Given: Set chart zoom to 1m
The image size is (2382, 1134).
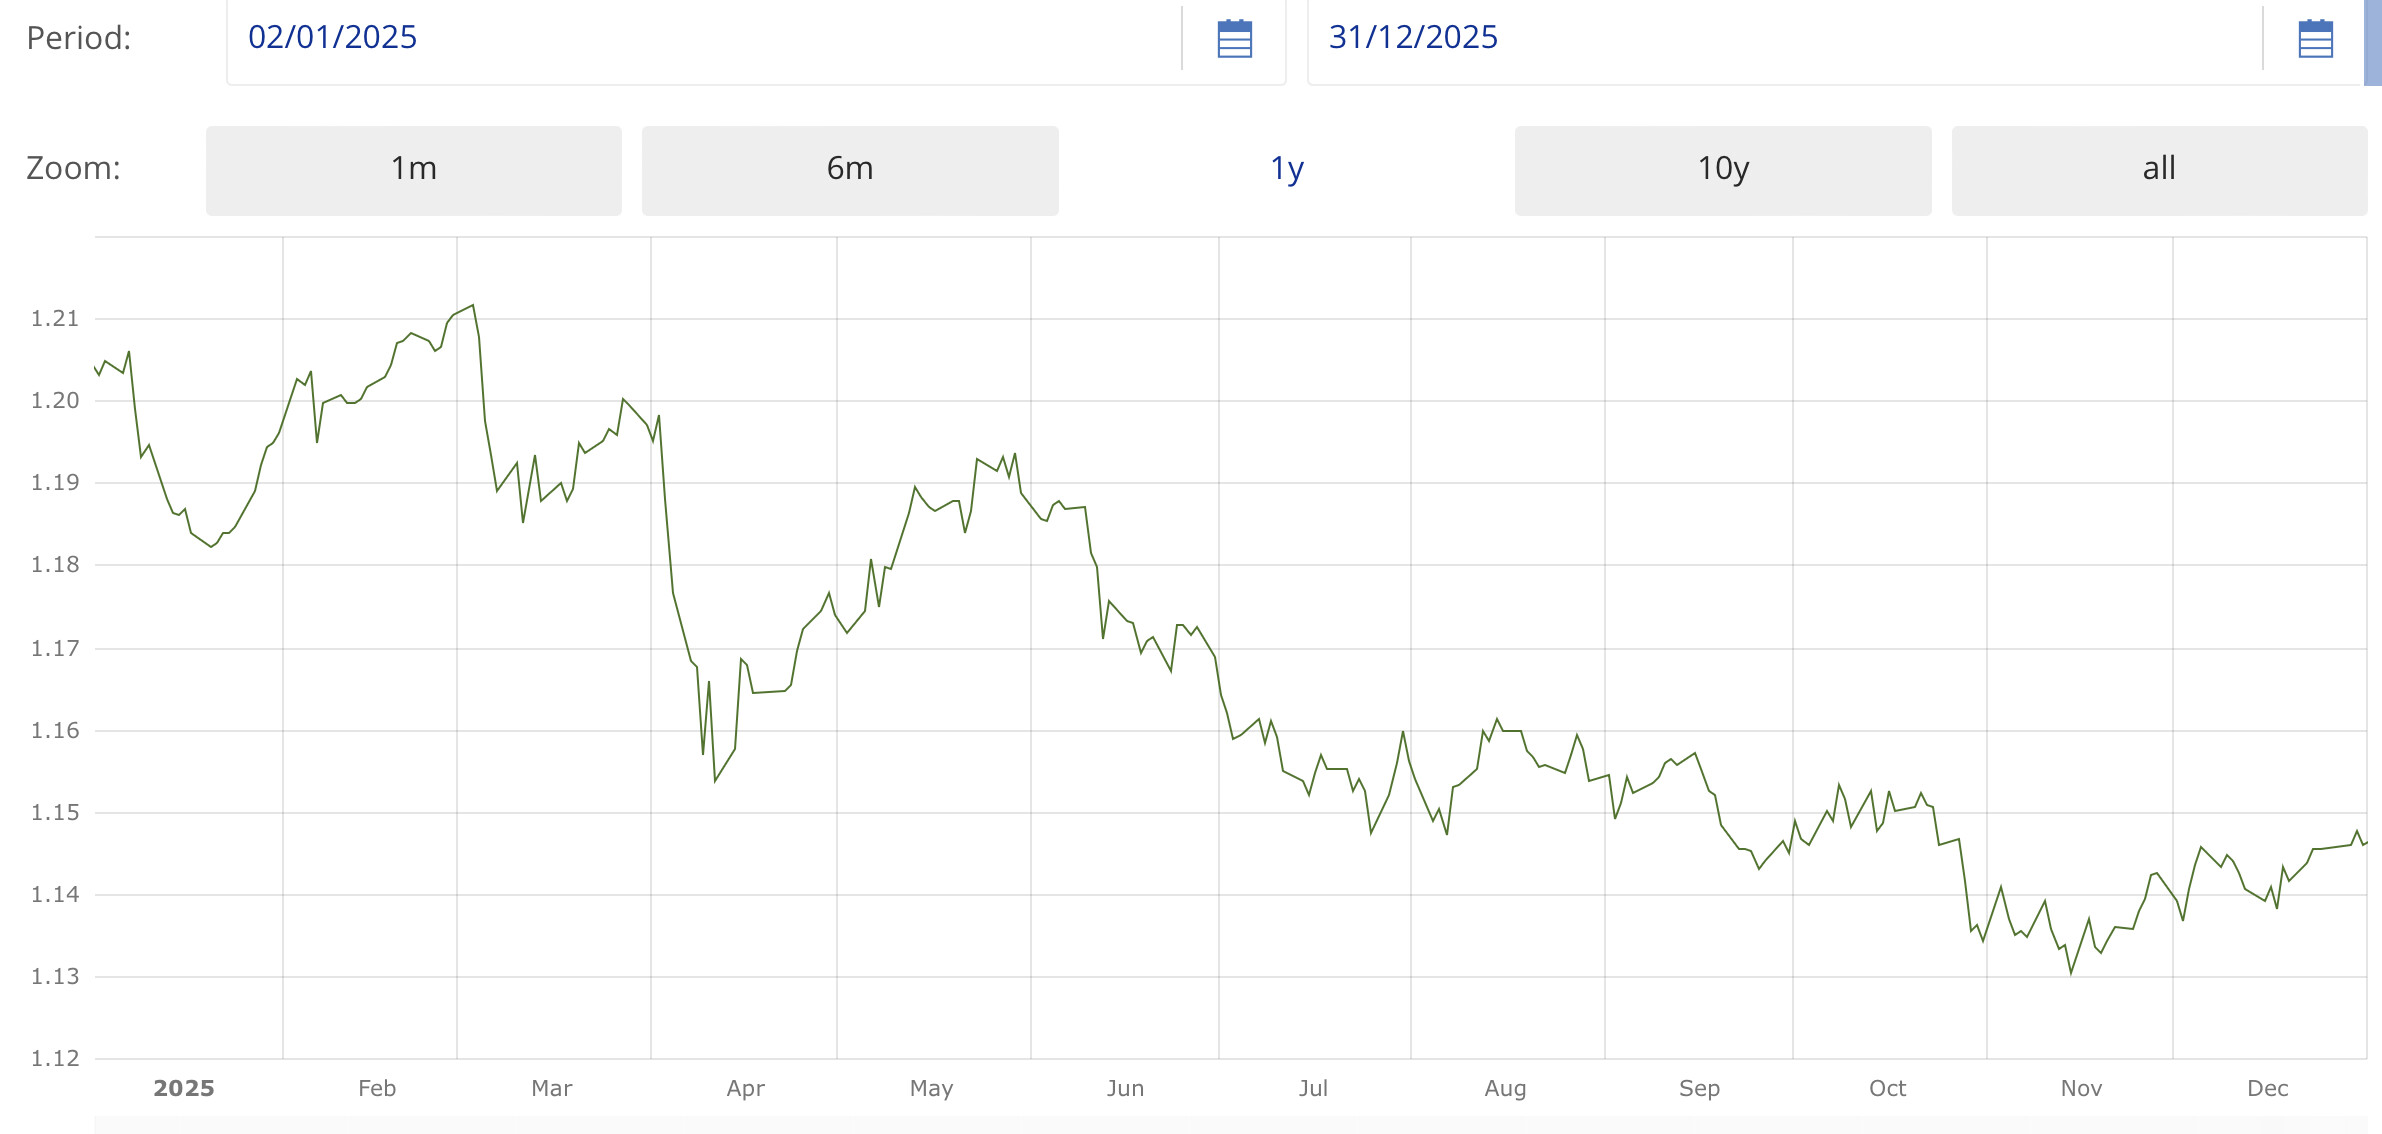Looking at the screenshot, I should click(413, 169).
